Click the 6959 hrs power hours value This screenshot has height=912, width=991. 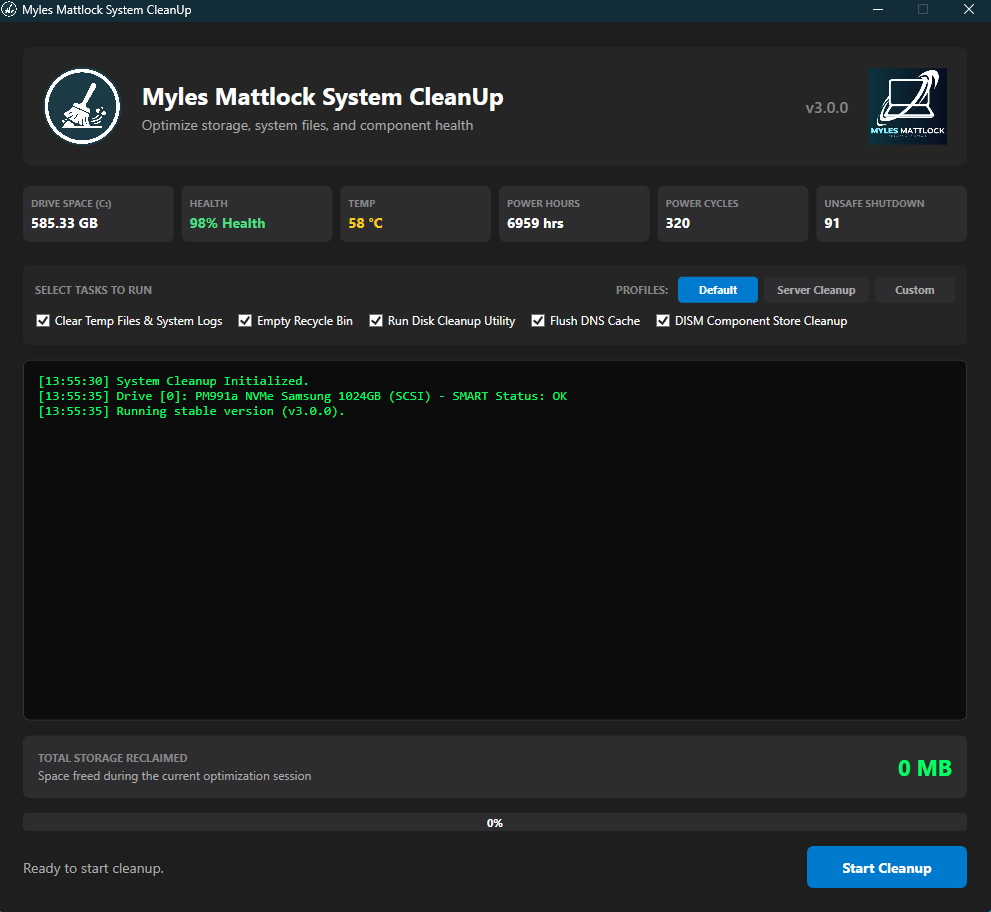(535, 223)
